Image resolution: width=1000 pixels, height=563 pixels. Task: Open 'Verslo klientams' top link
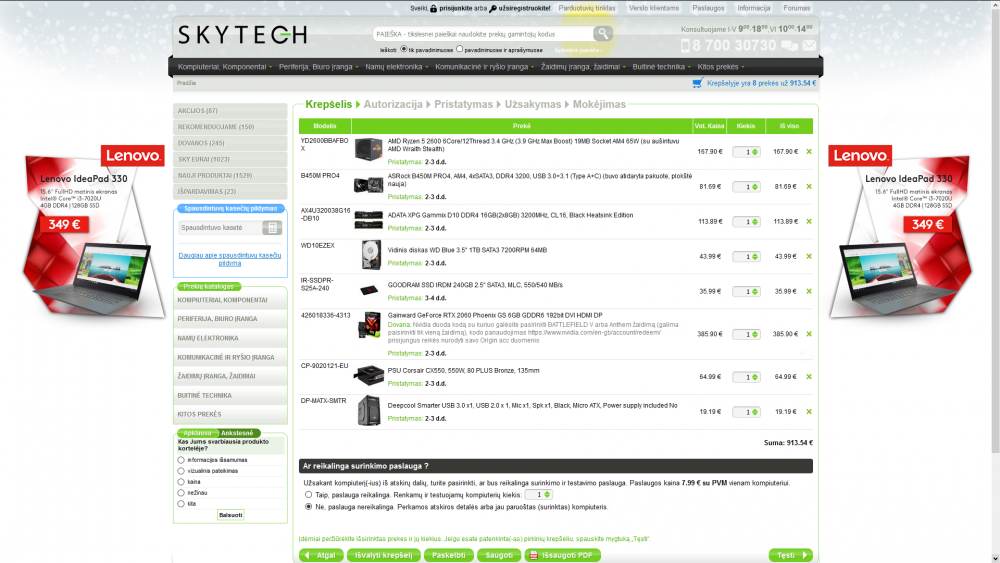654,8
